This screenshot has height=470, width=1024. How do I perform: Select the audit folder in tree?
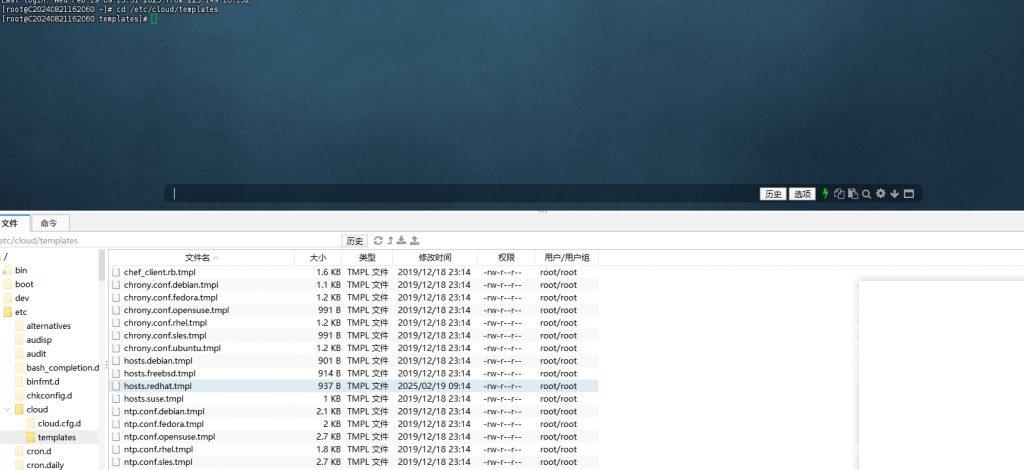[37, 354]
